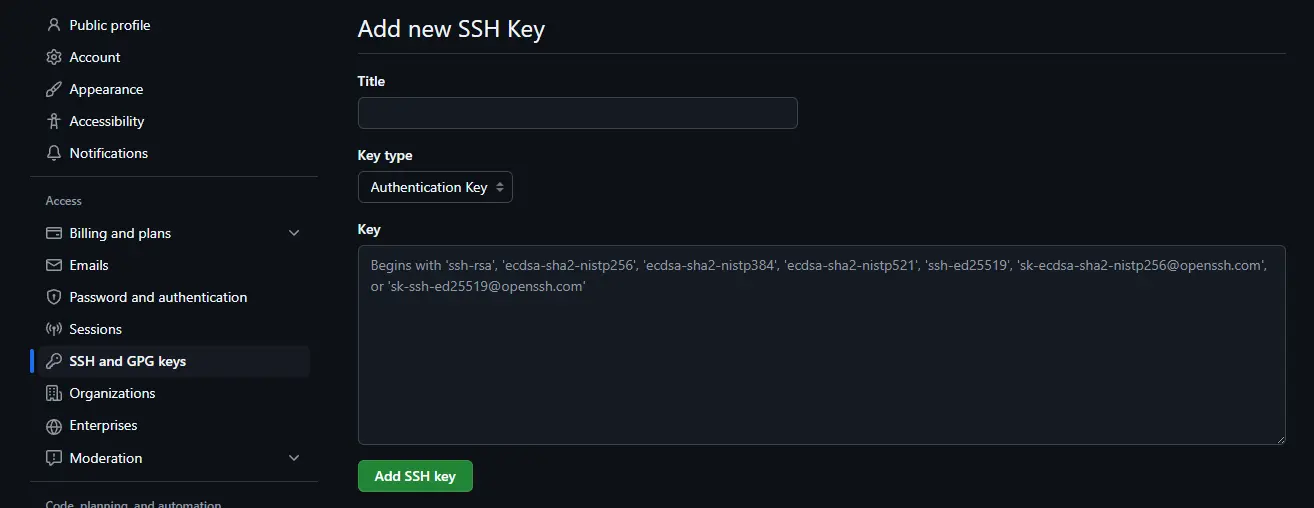Expand the Billing and plans chevron

click(294, 233)
